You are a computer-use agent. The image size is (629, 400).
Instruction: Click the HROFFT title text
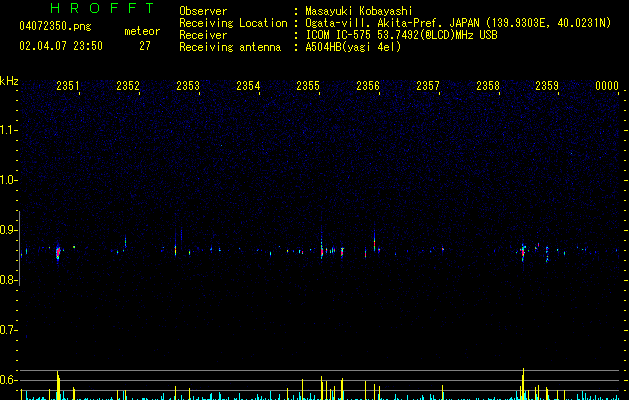[x=102, y=8]
